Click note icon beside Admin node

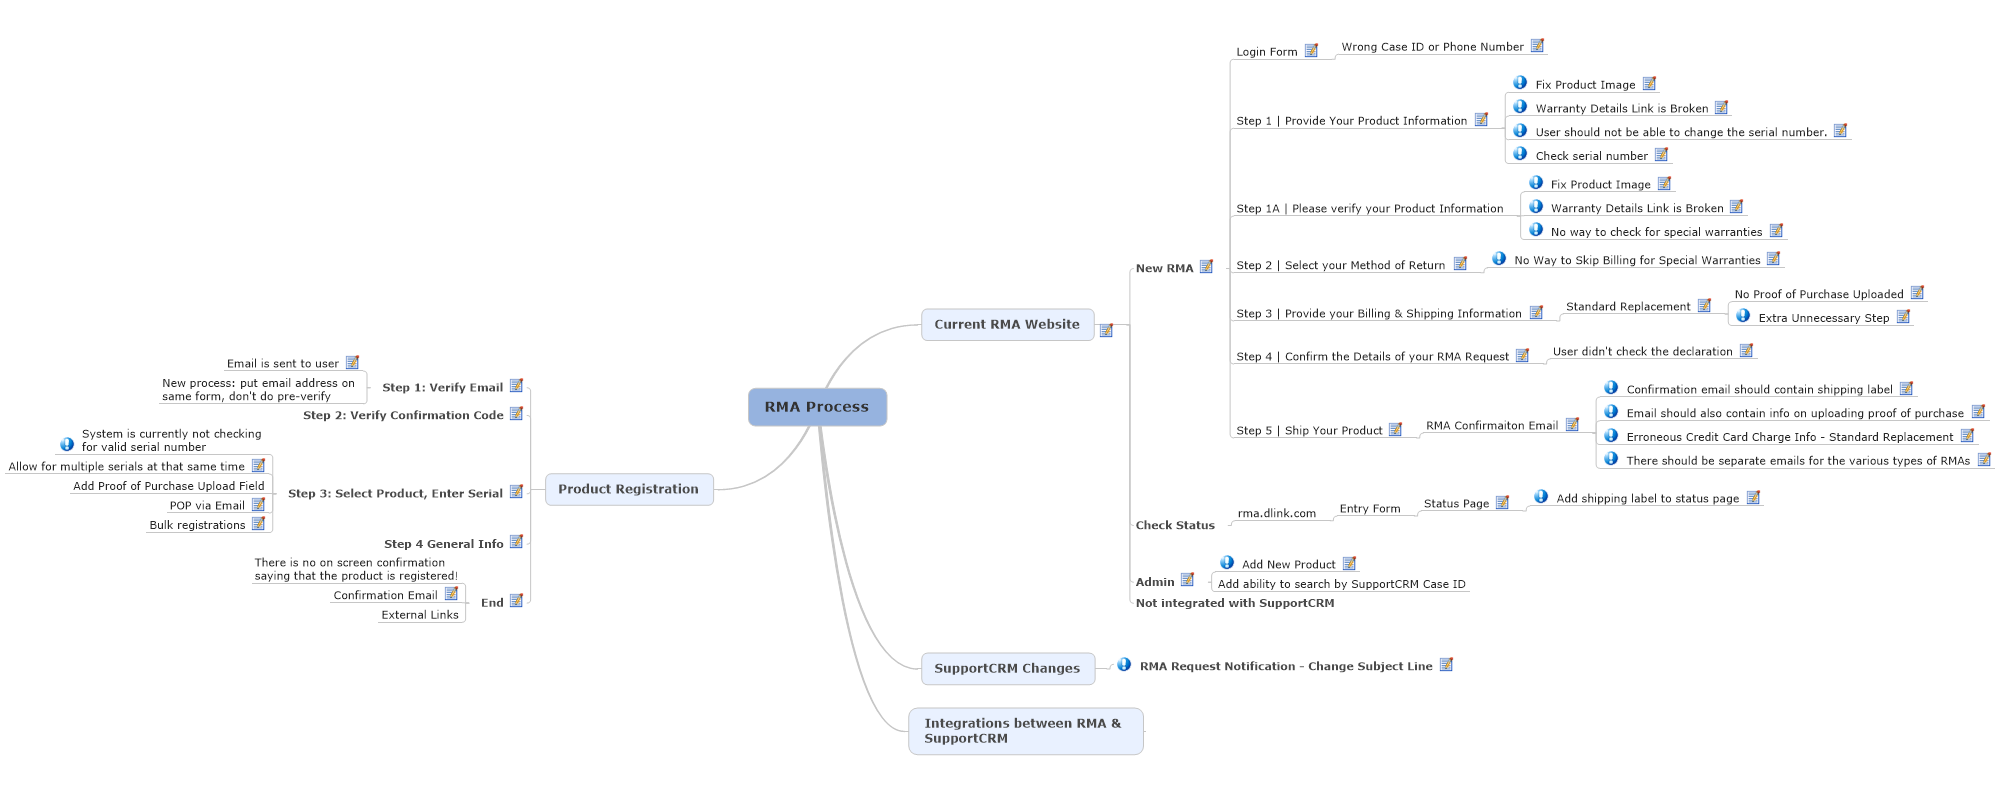1187,580
